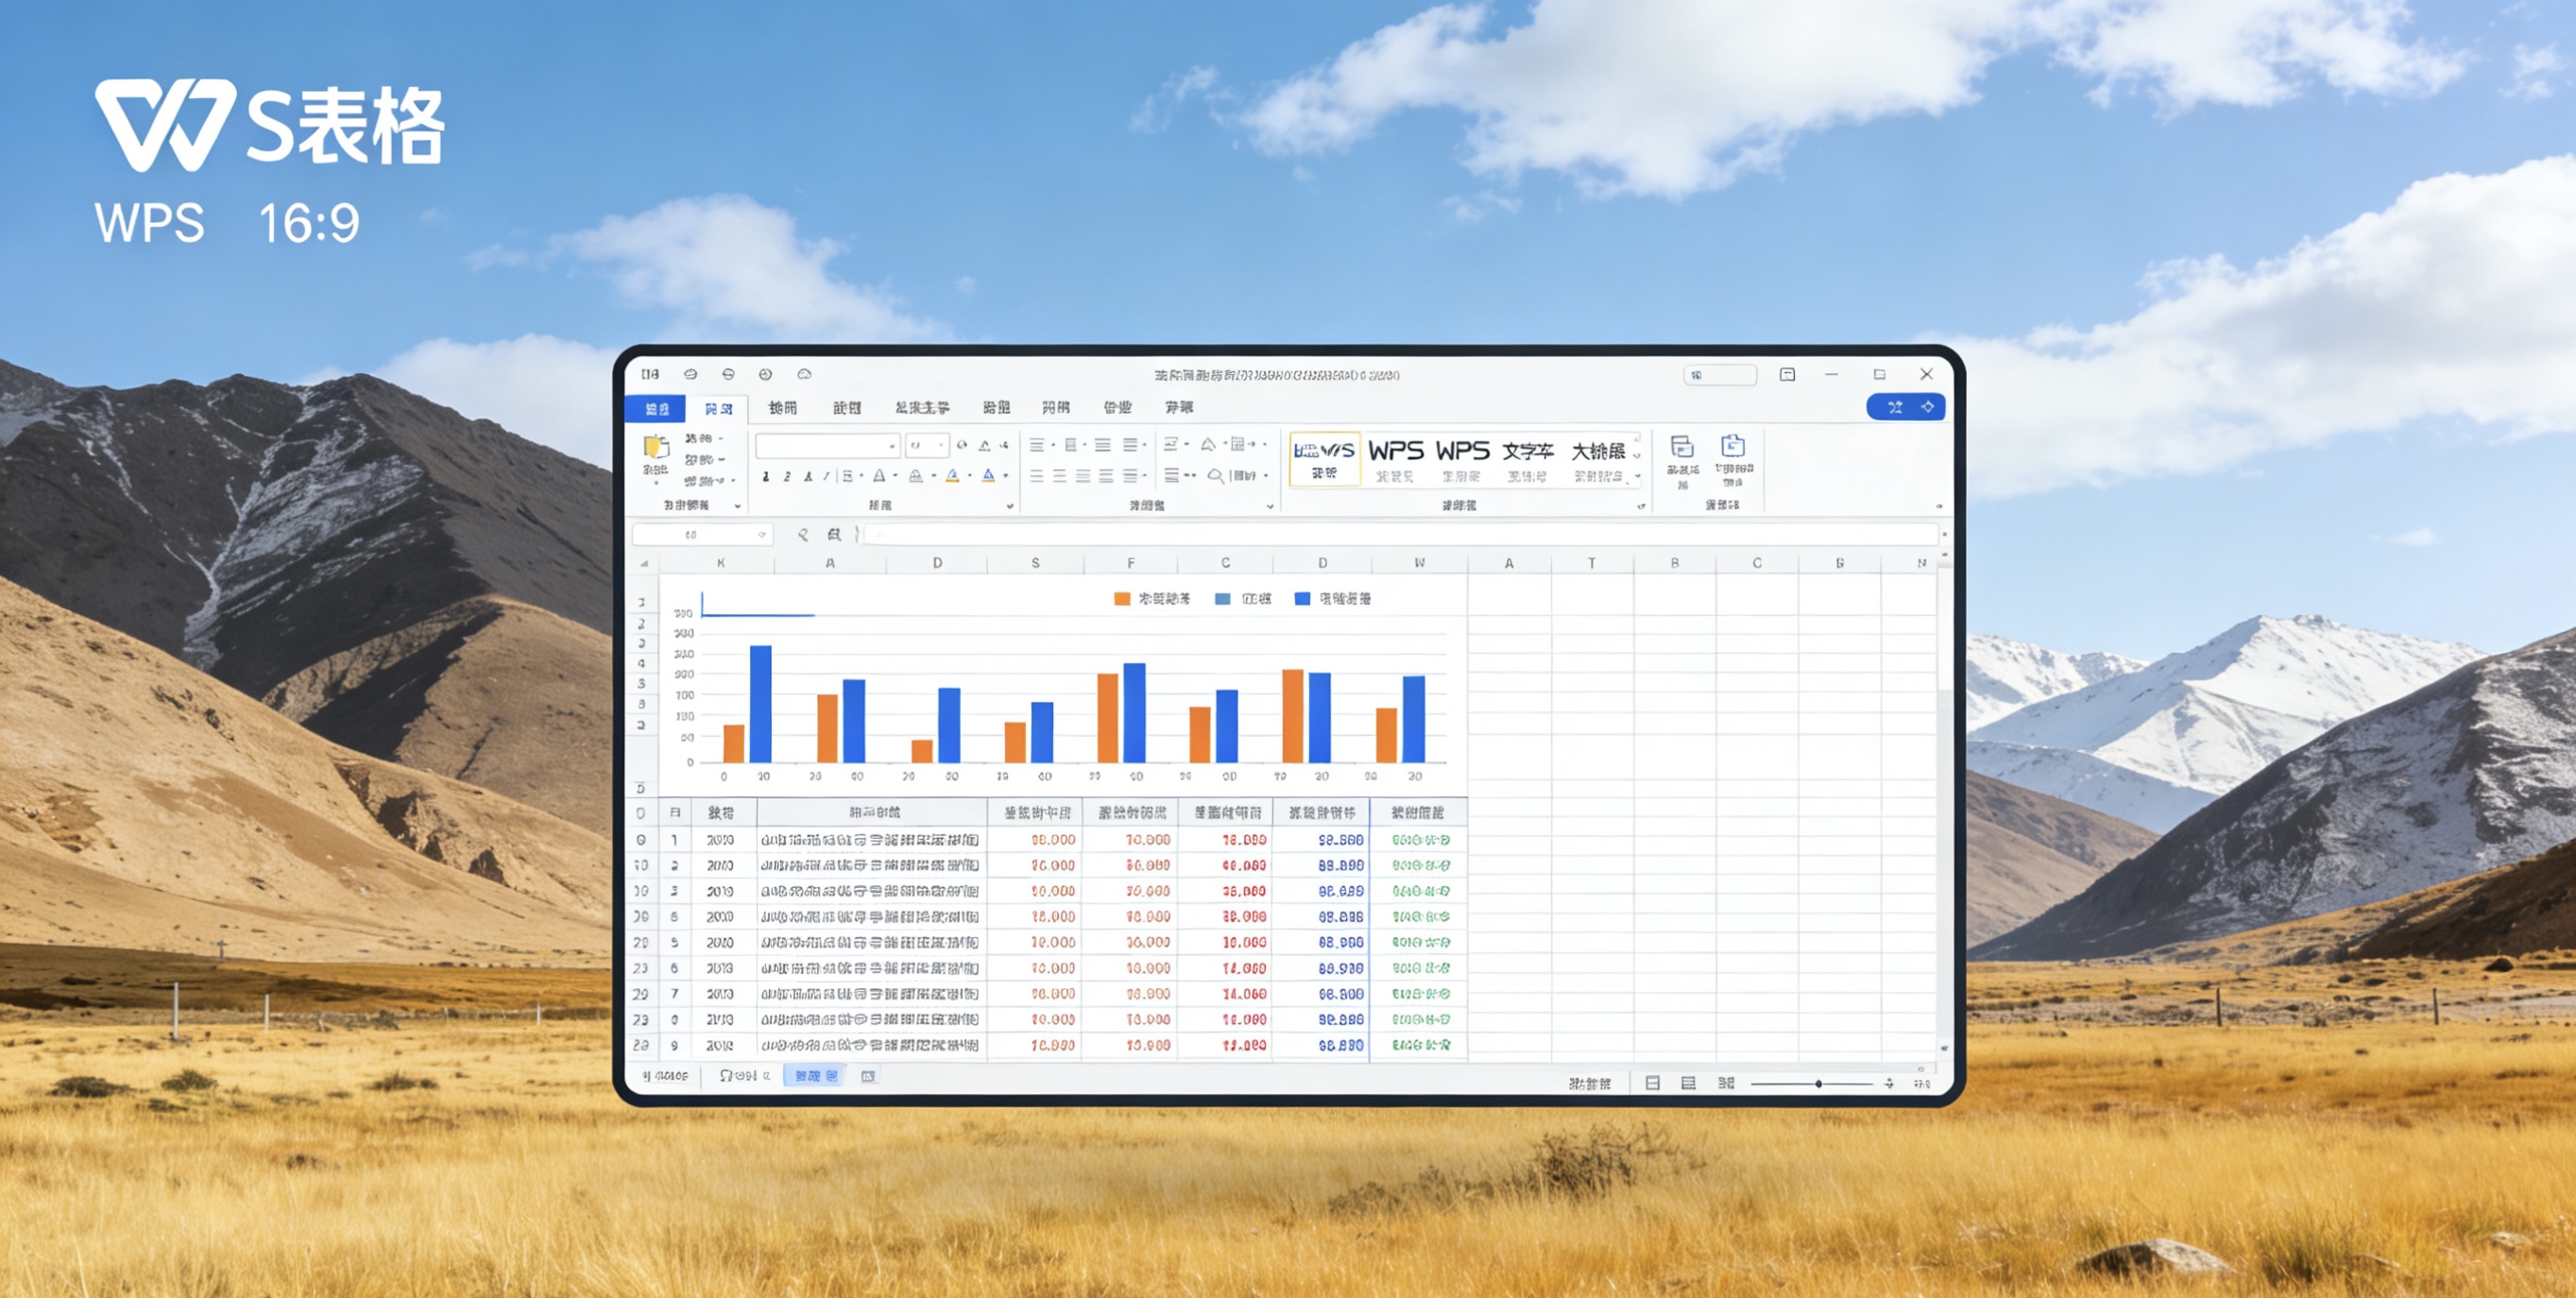Image resolution: width=2576 pixels, height=1298 pixels.
Task: Toggle italic formatting in font group
Action: pyautogui.click(x=787, y=476)
